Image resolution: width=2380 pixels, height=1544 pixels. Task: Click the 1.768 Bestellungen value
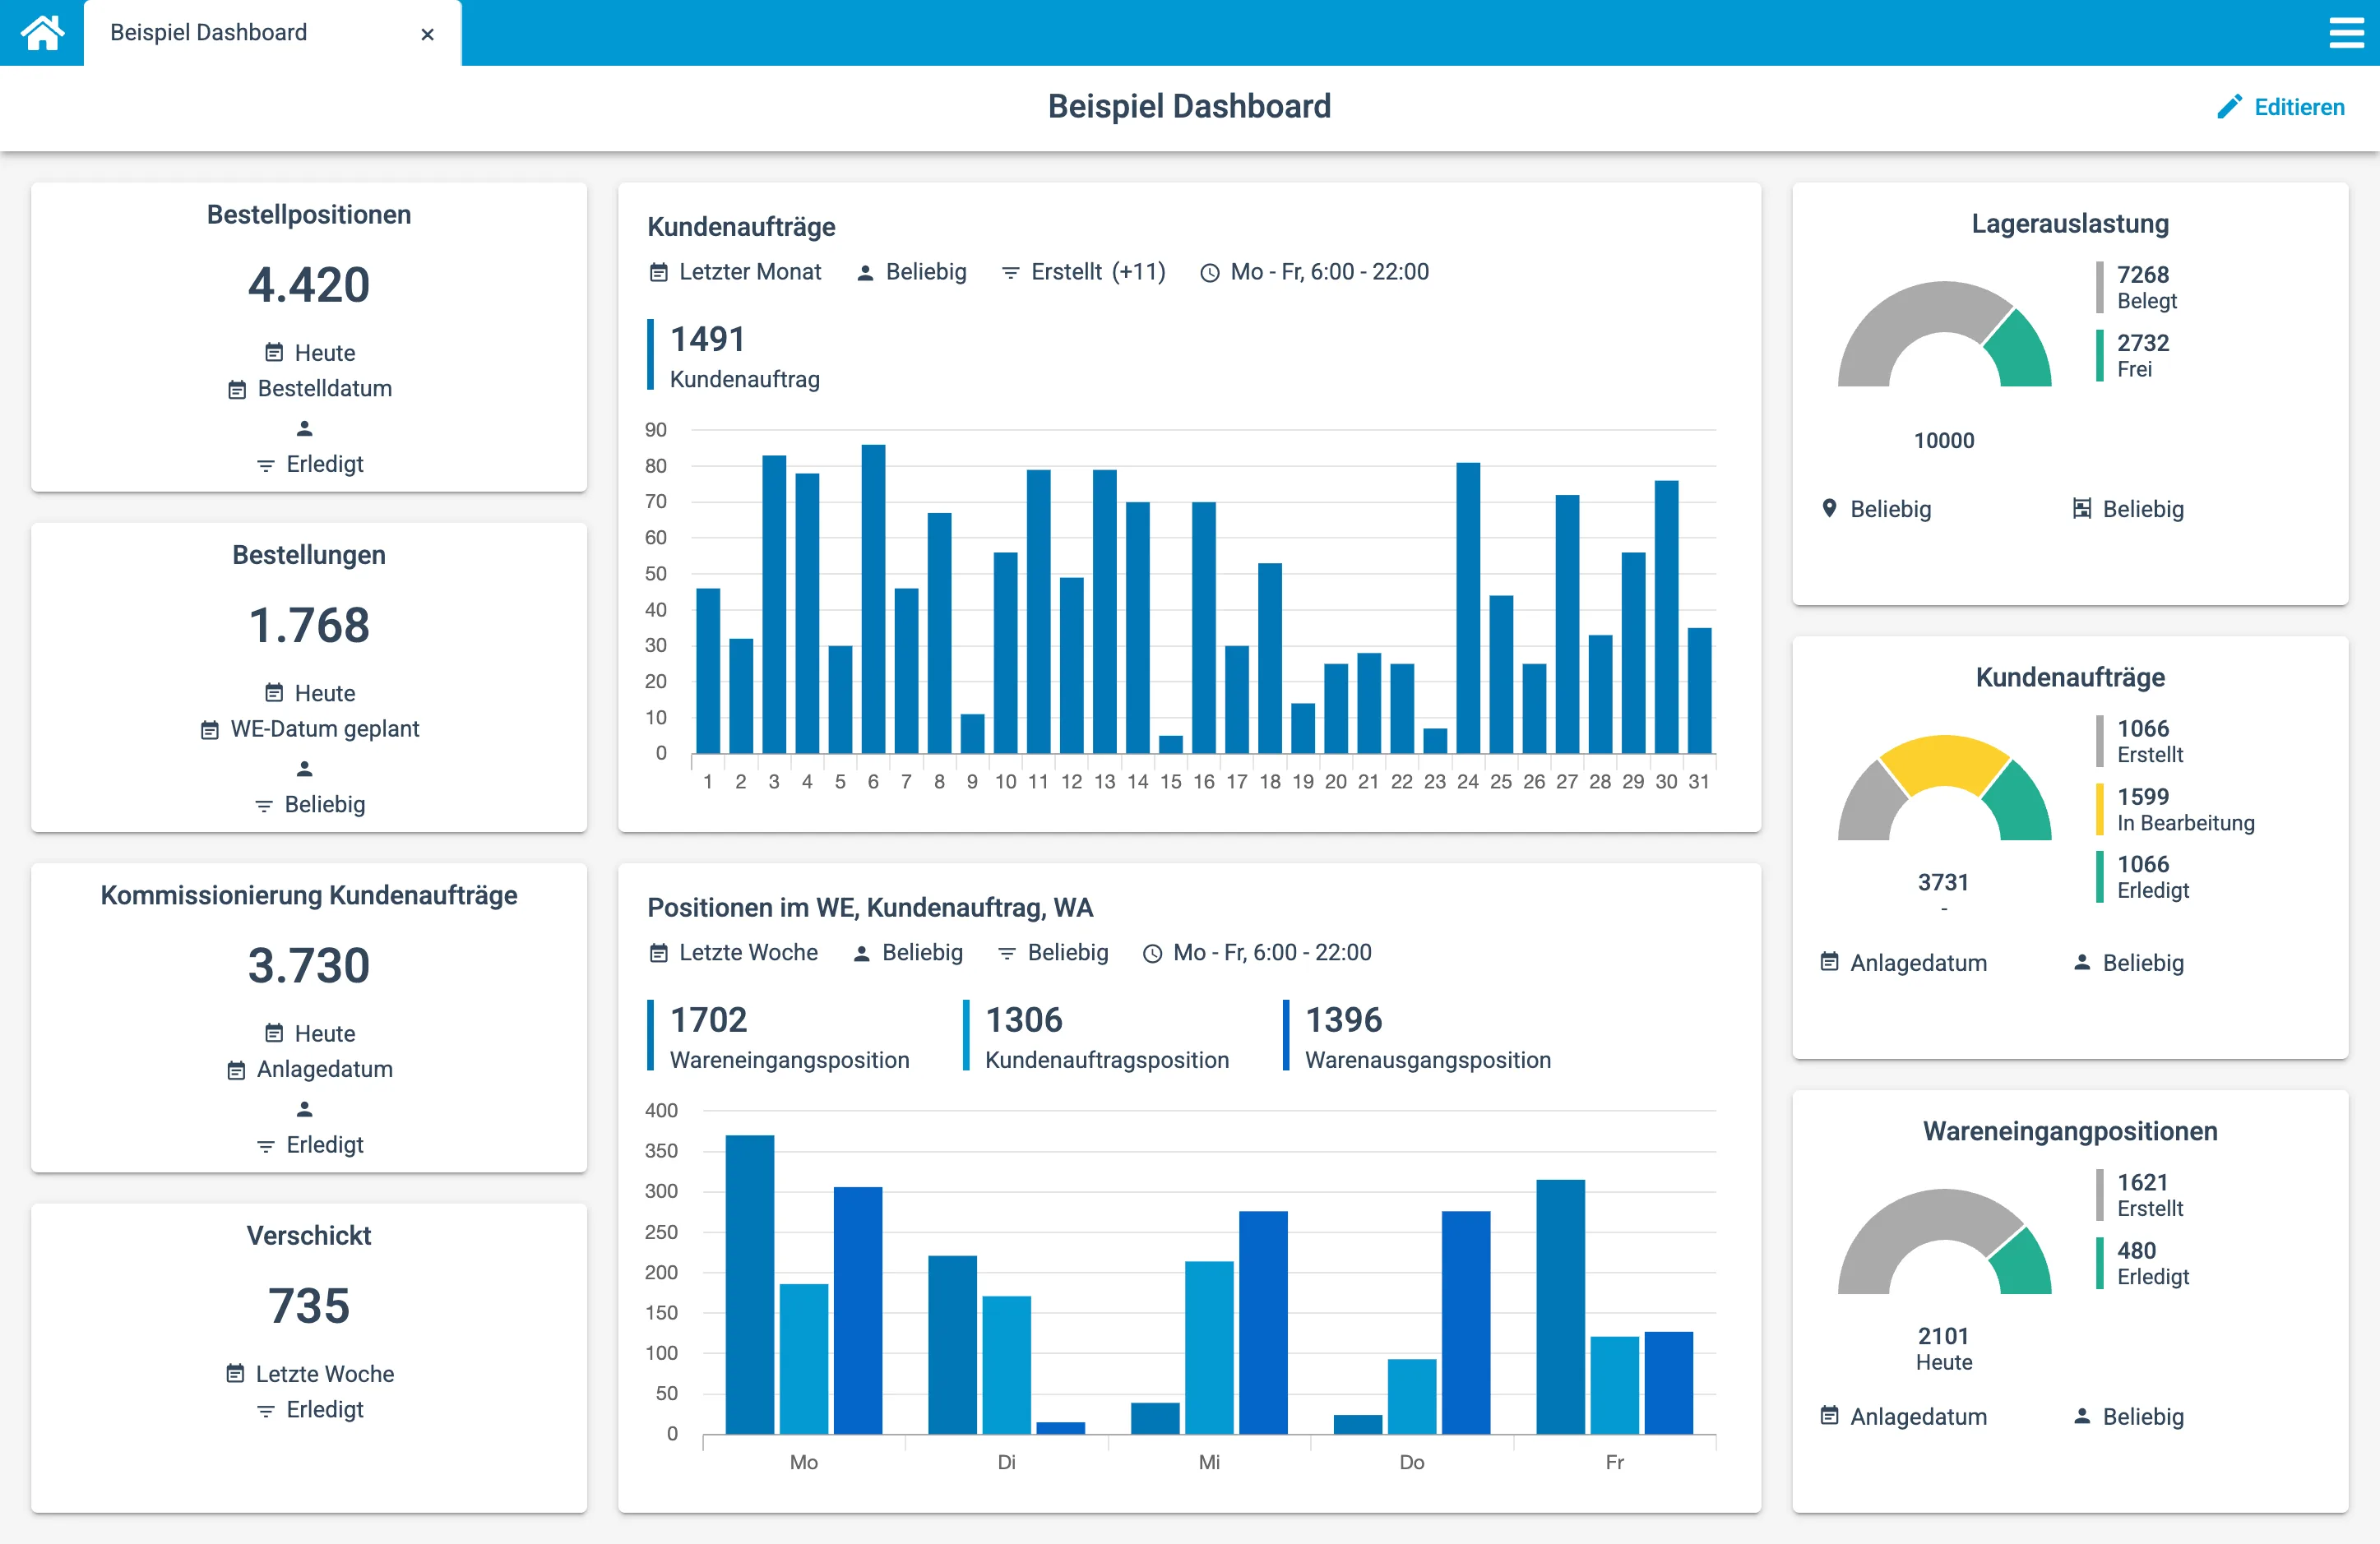tap(309, 625)
